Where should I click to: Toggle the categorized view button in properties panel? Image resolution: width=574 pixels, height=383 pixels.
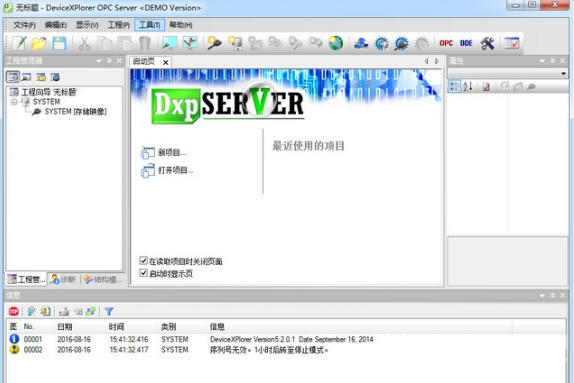454,86
